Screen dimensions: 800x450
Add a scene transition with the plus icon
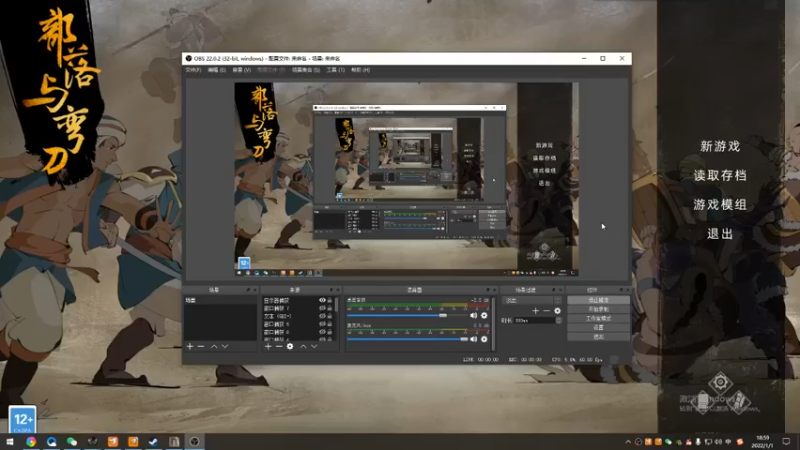pos(535,310)
